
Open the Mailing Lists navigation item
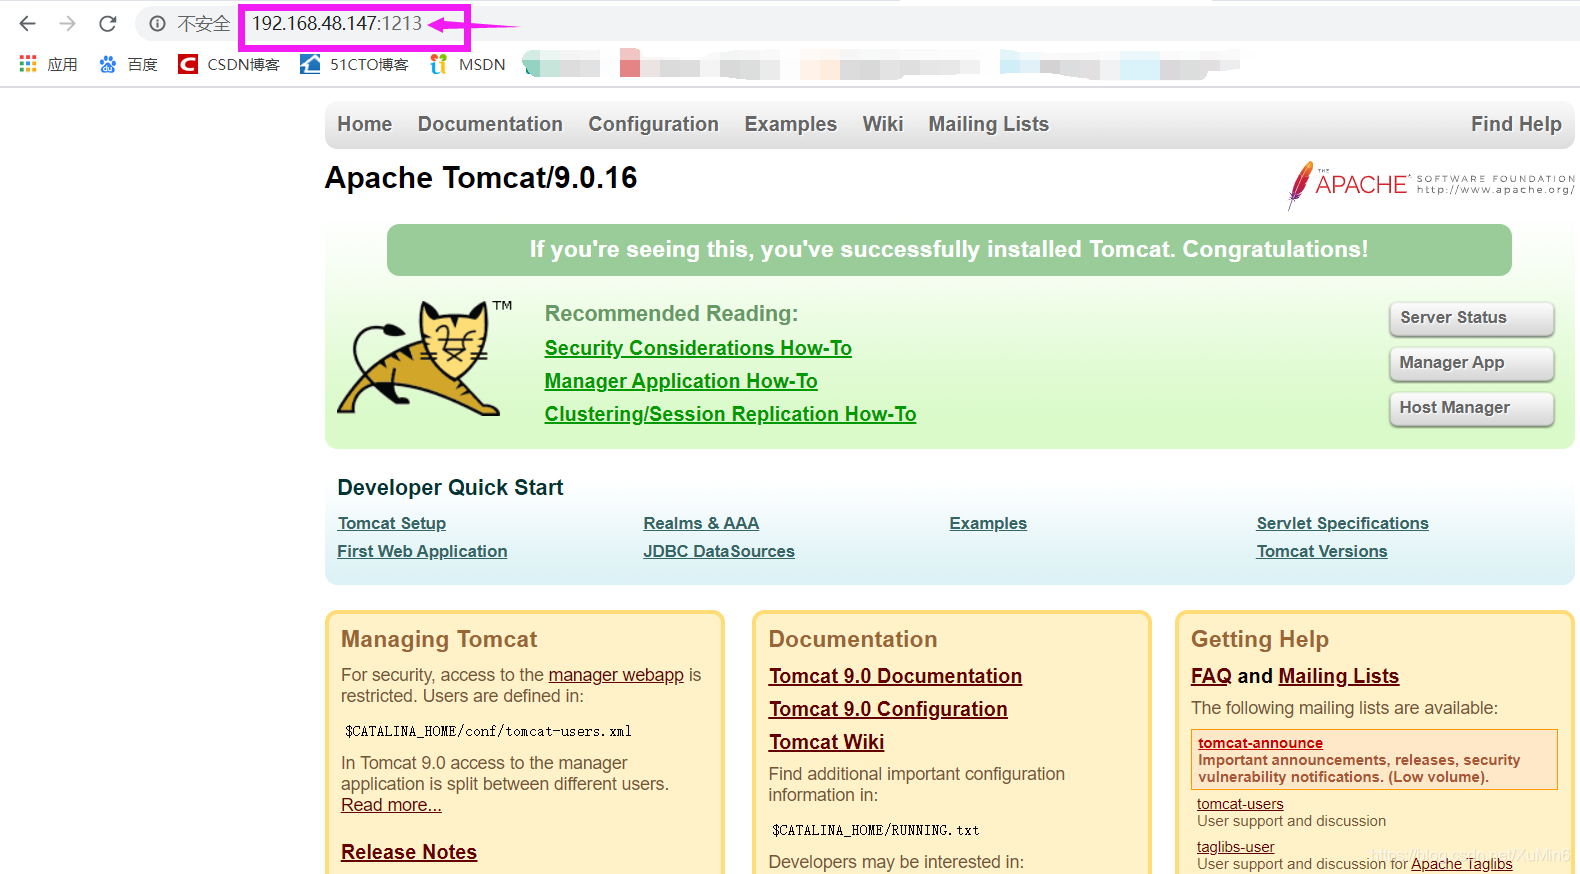click(988, 124)
